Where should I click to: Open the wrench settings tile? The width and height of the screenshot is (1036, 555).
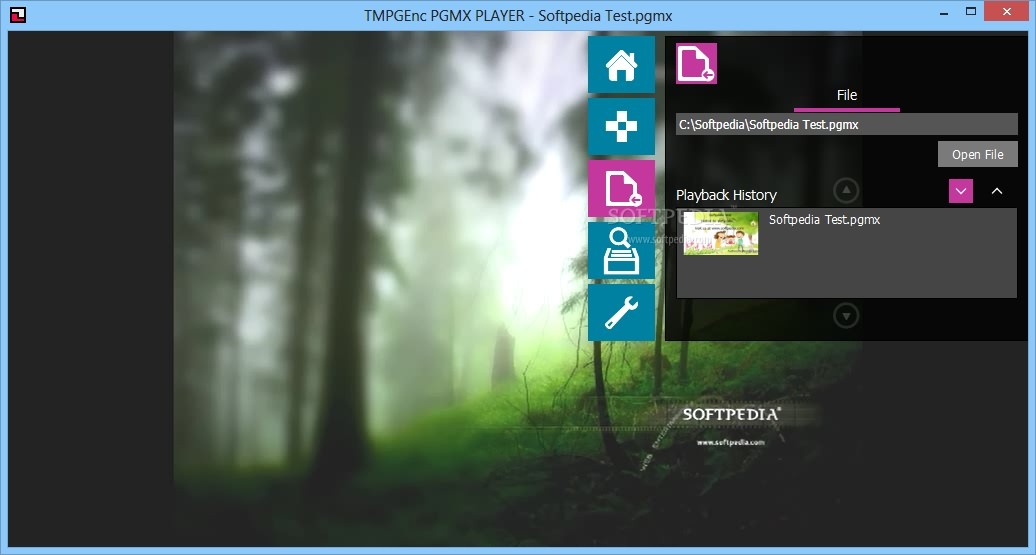(x=621, y=313)
